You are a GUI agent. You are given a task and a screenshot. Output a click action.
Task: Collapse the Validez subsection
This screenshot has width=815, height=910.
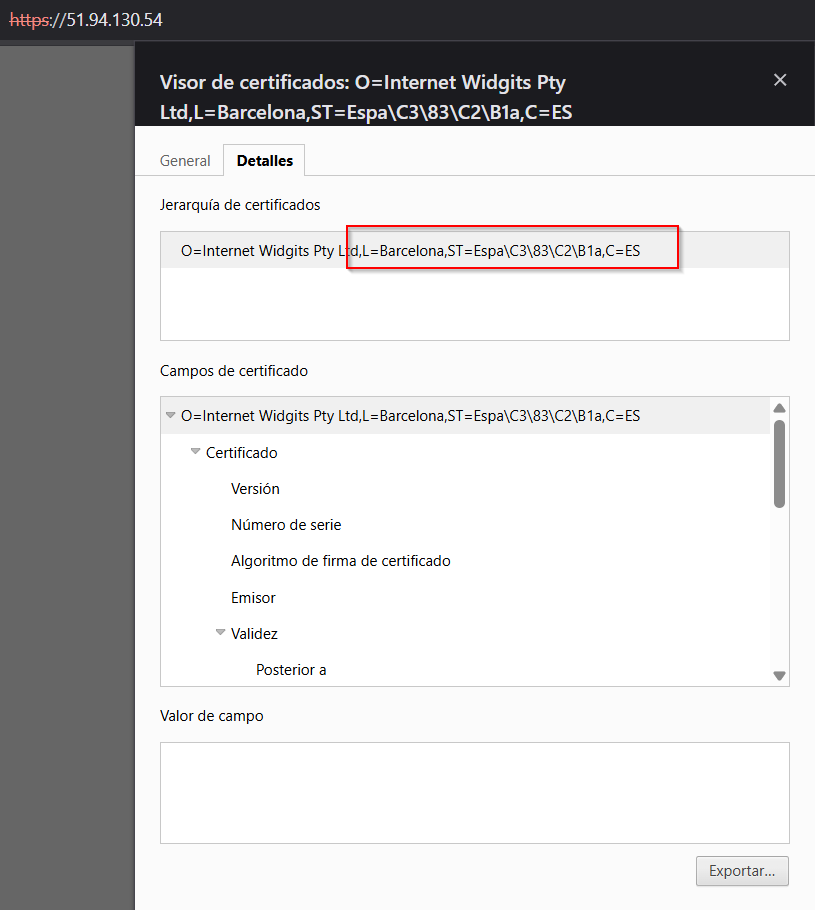coord(220,633)
